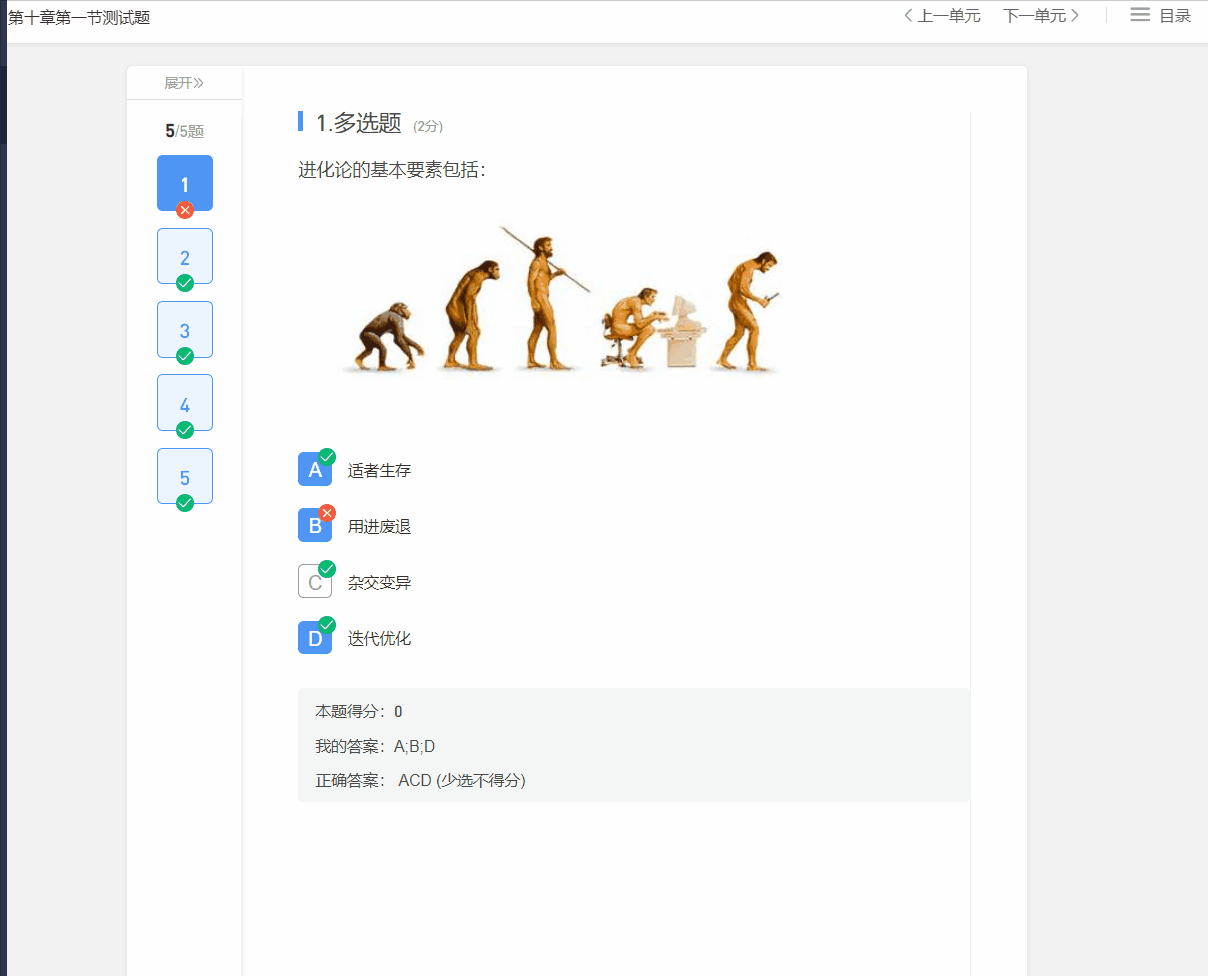The height and width of the screenshot is (976, 1208).
Task: Click 我的答案 A;B;D line
Action: tap(375, 746)
